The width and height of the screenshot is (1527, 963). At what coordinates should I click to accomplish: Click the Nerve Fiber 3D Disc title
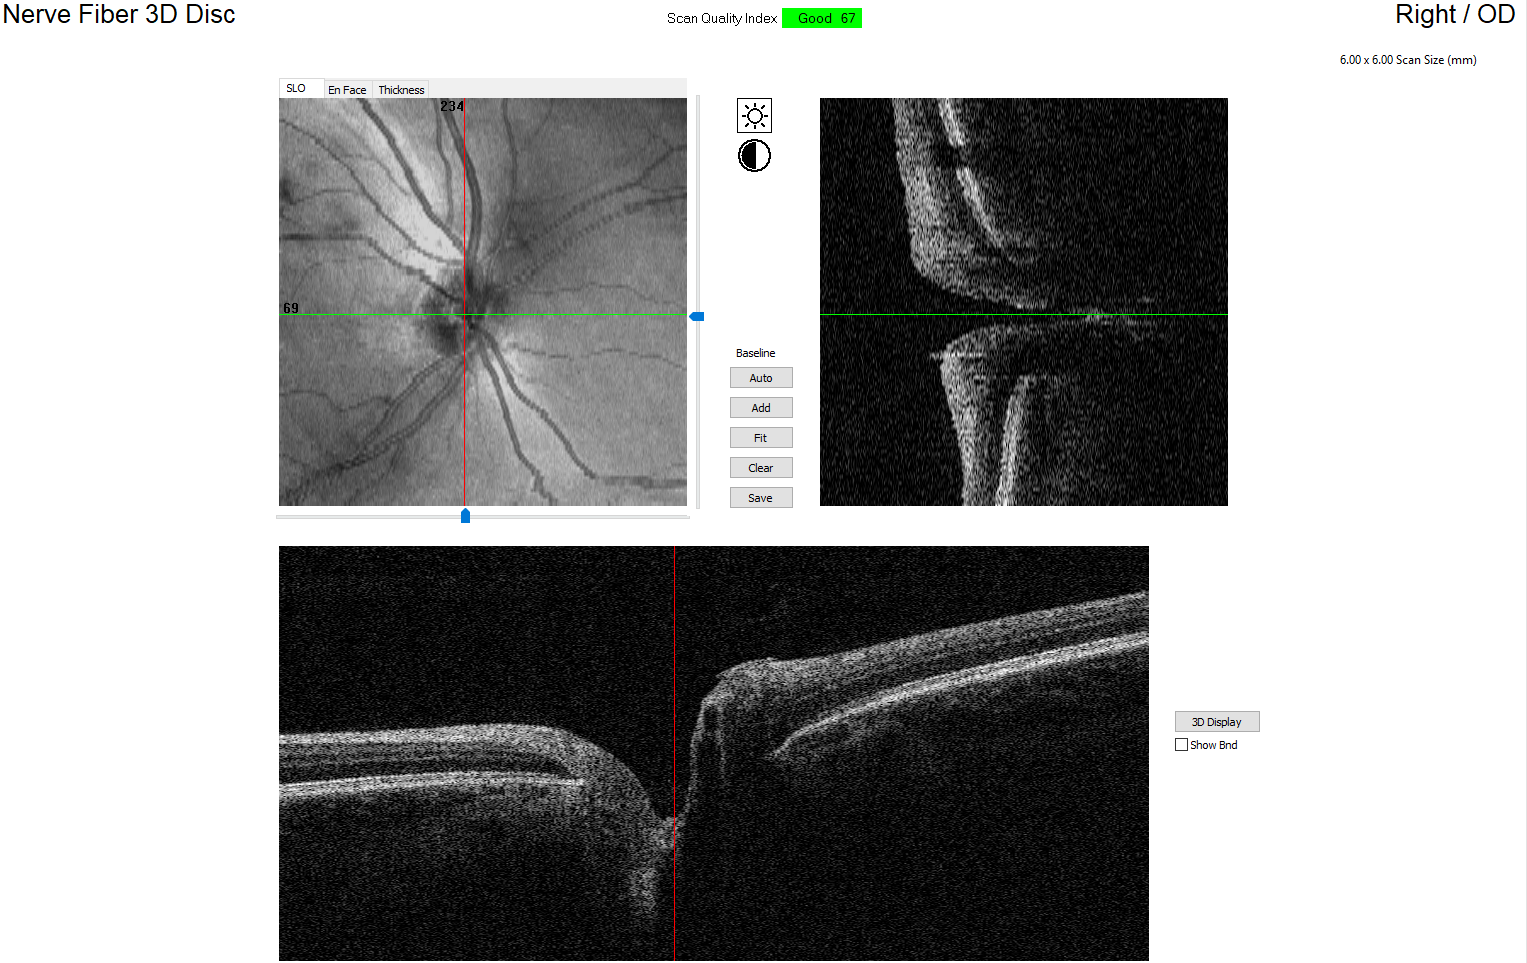coord(119,14)
